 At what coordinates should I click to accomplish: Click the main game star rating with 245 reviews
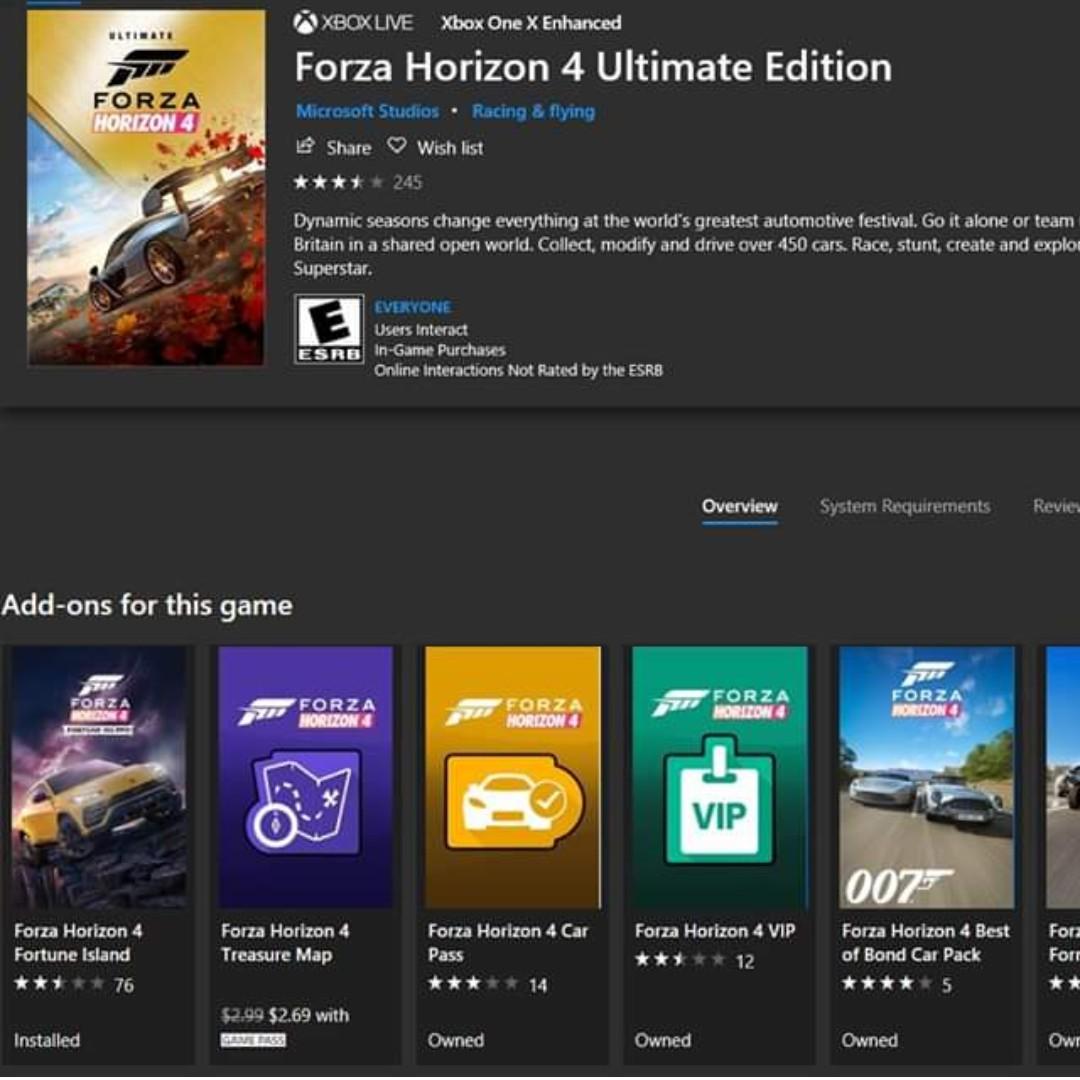[357, 183]
